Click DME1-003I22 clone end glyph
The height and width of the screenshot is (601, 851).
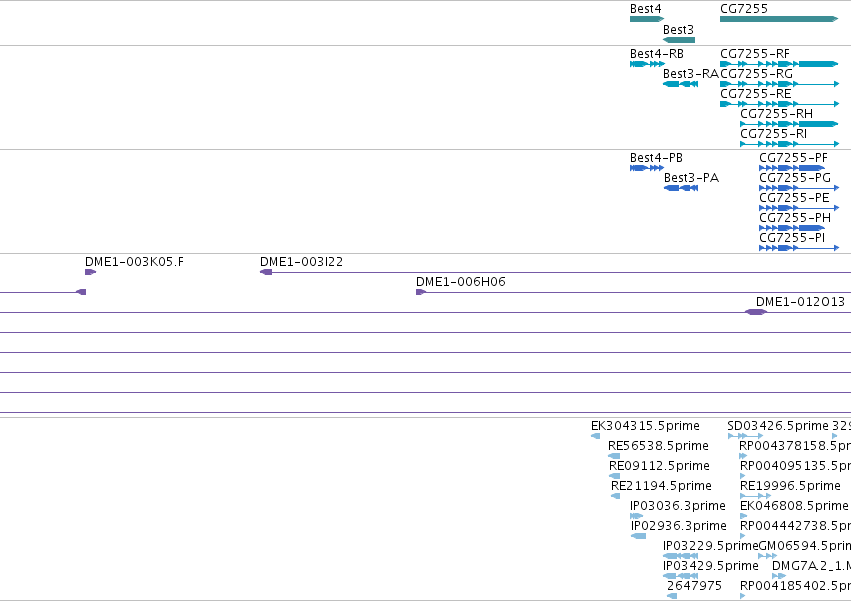pos(266,272)
